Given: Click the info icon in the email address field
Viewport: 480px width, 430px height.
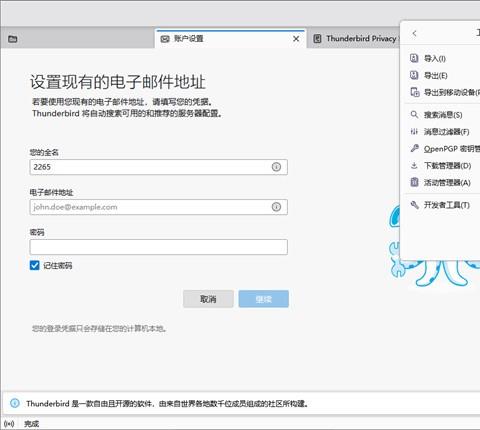Looking at the screenshot, I should (276, 207).
